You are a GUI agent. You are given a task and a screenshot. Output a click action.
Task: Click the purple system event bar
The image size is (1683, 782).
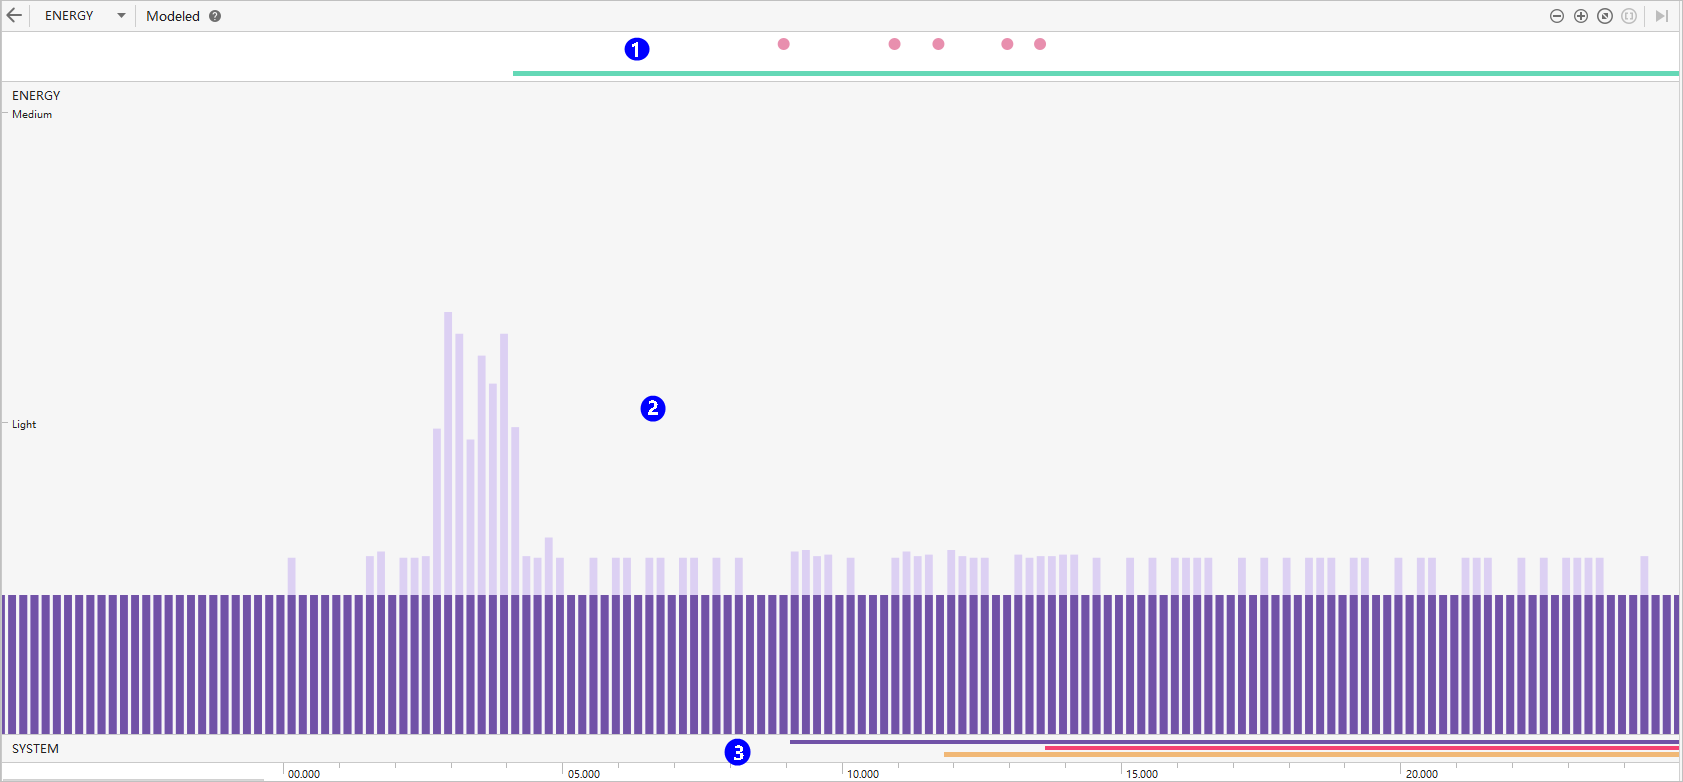(1234, 742)
